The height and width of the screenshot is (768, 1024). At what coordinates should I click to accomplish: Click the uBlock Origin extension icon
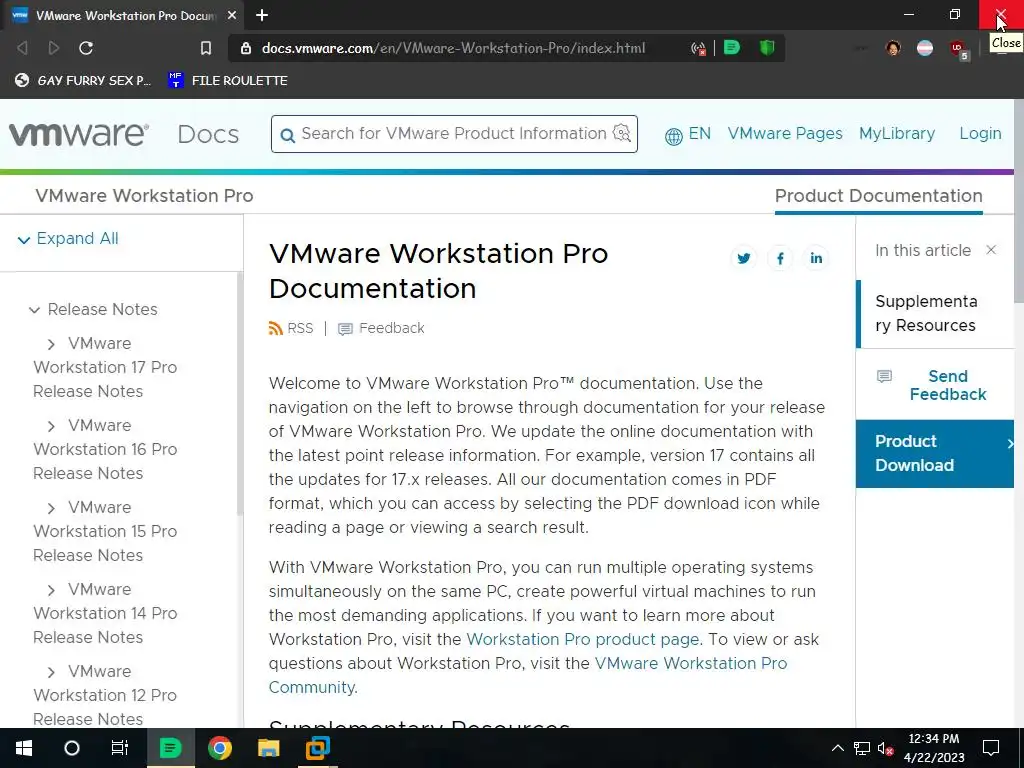click(959, 49)
